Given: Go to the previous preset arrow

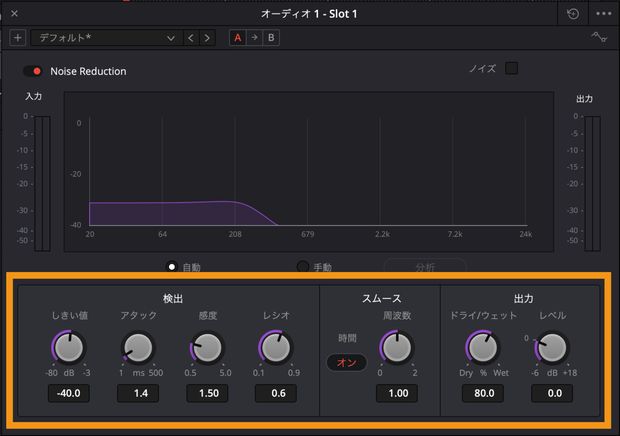Looking at the screenshot, I should click(191, 38).
